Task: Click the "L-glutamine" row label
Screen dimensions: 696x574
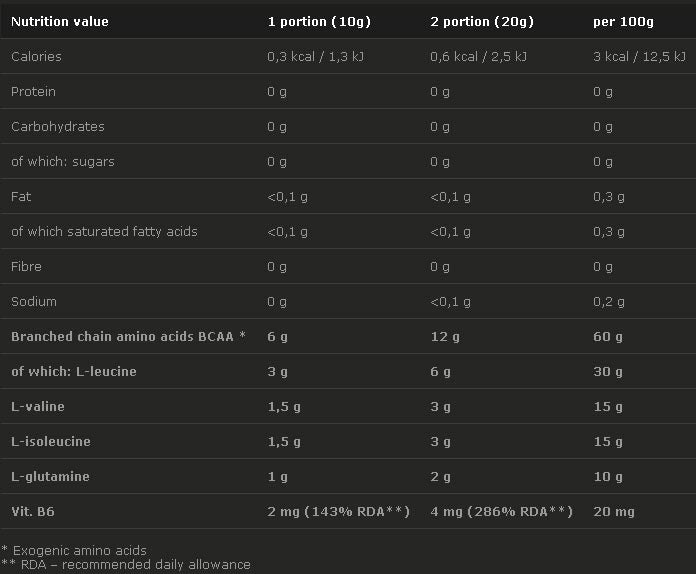Action: 50,476
